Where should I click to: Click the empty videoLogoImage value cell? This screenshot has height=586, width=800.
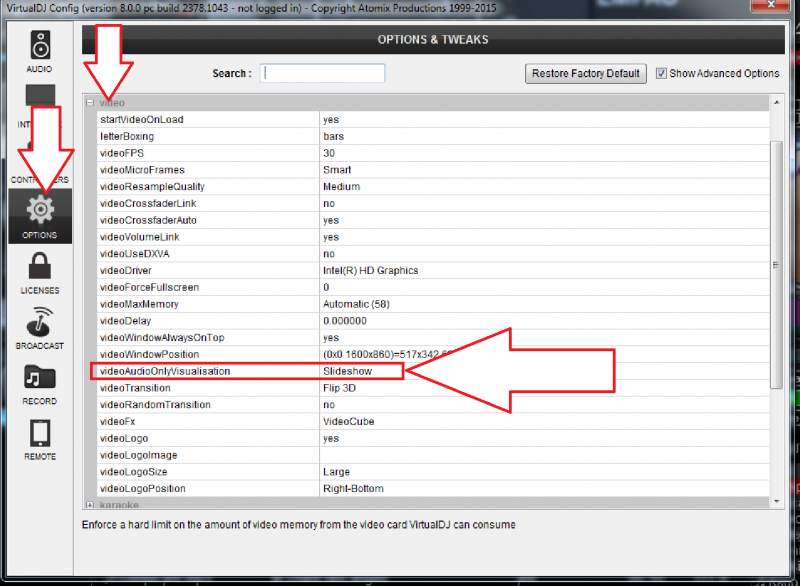click(x=544, y=455)
